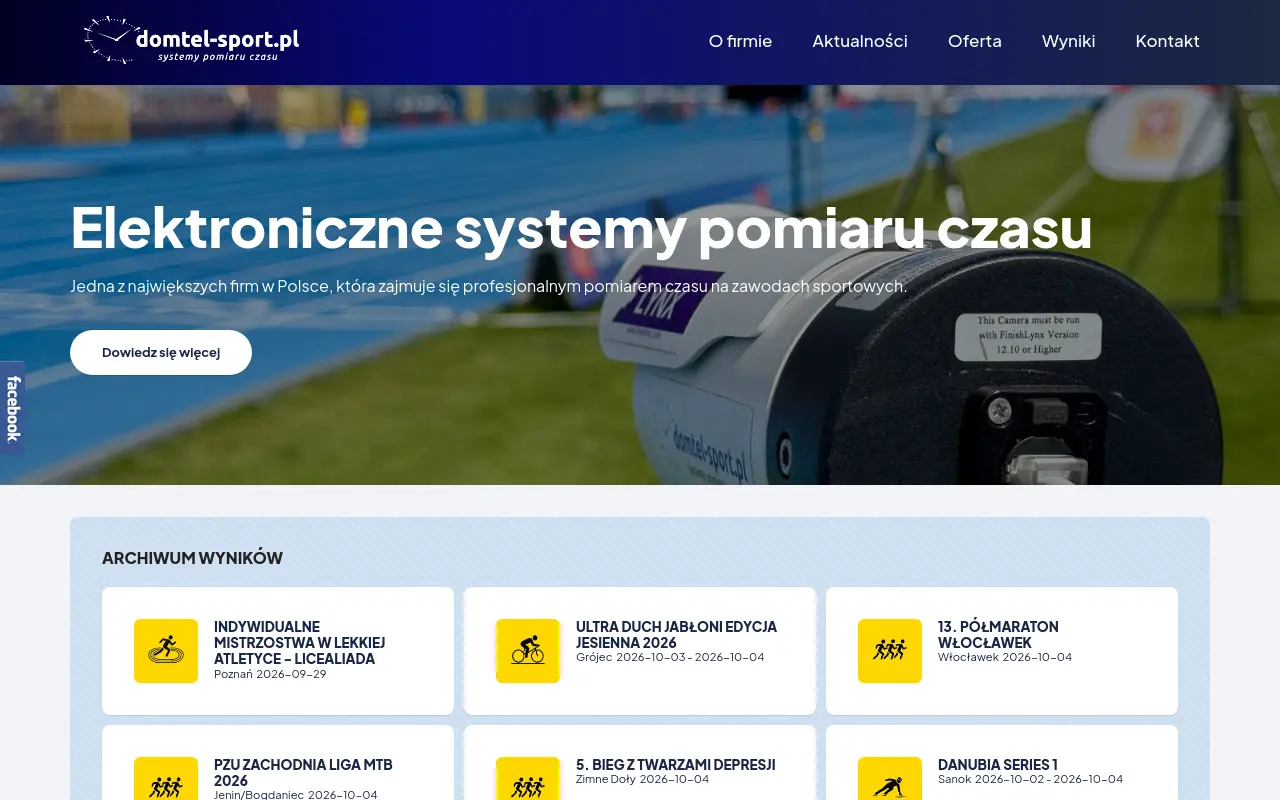Open the O firmie menu item

click(x=740, y=41)
